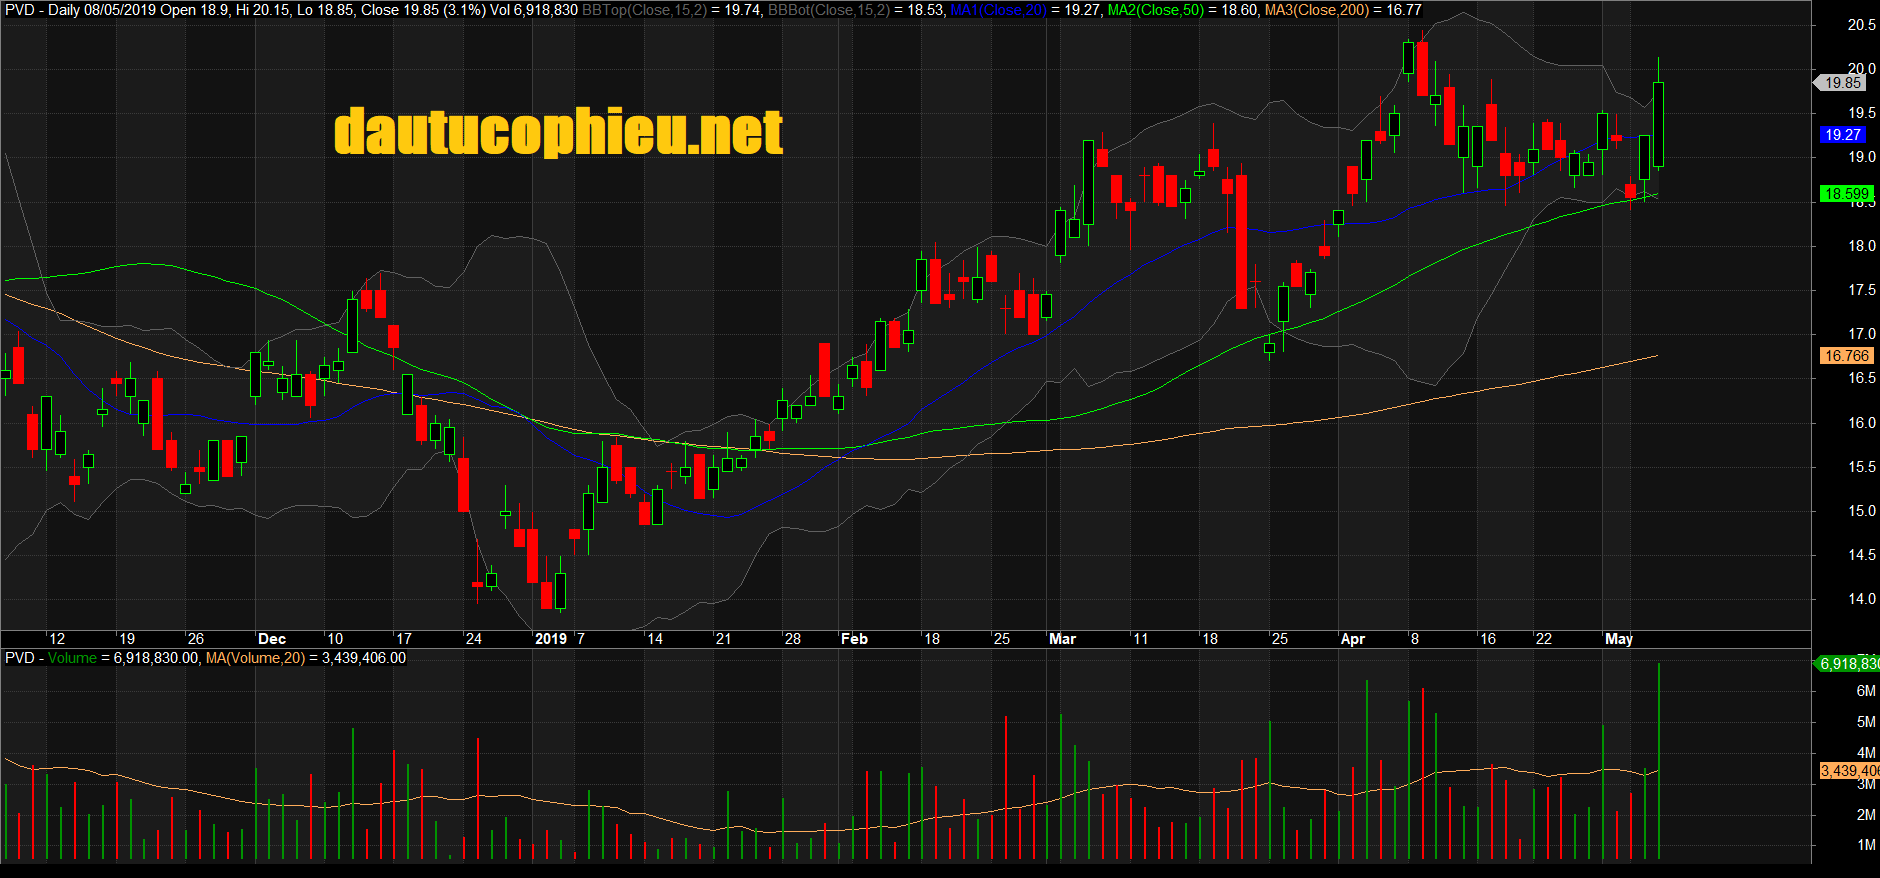Click the orange 16.766 price axis tag
Viewport: 1880px width, 878px height.
pos(1846,356)
